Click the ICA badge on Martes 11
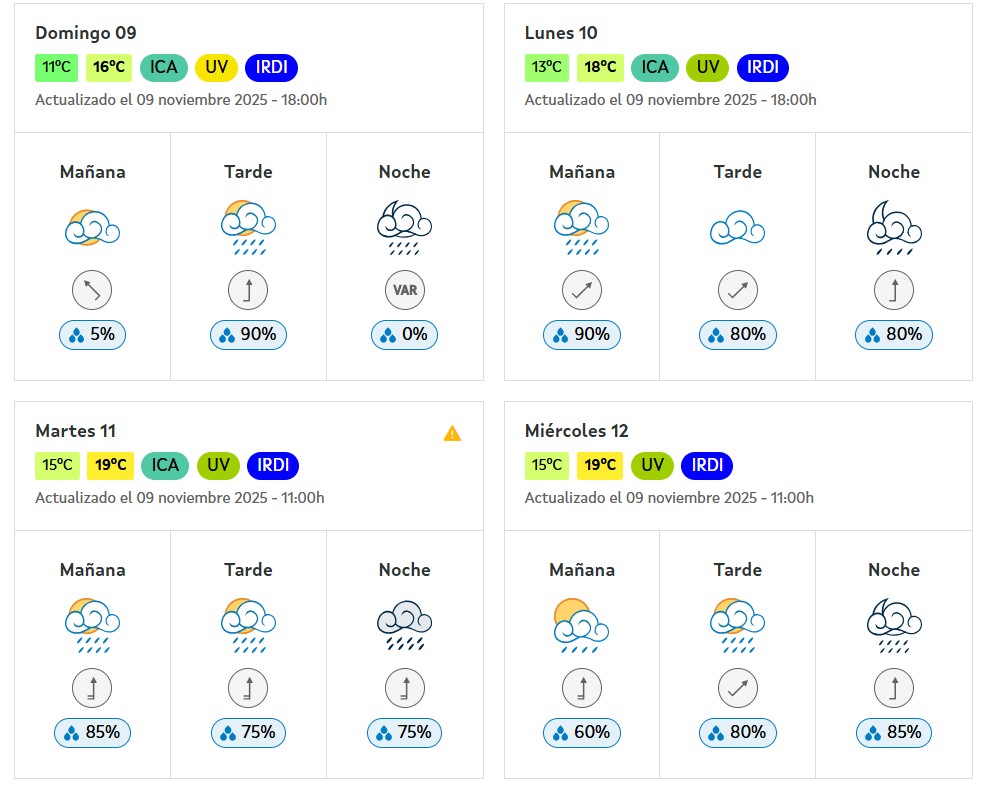The height and width of the screenshot is (787, 982). 165,466
